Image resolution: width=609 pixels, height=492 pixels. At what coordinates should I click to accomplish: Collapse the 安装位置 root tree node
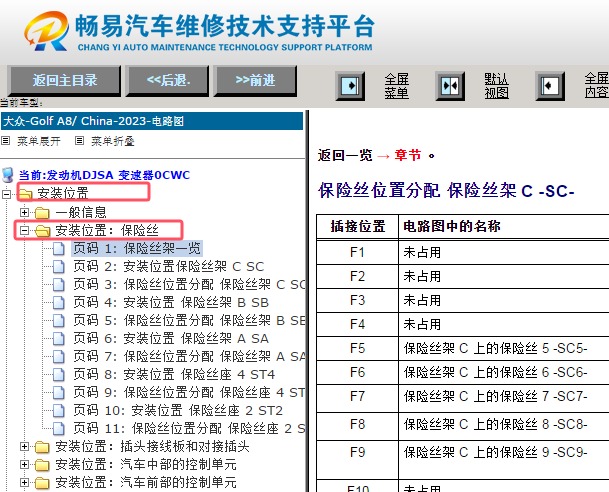pos(6,193)
